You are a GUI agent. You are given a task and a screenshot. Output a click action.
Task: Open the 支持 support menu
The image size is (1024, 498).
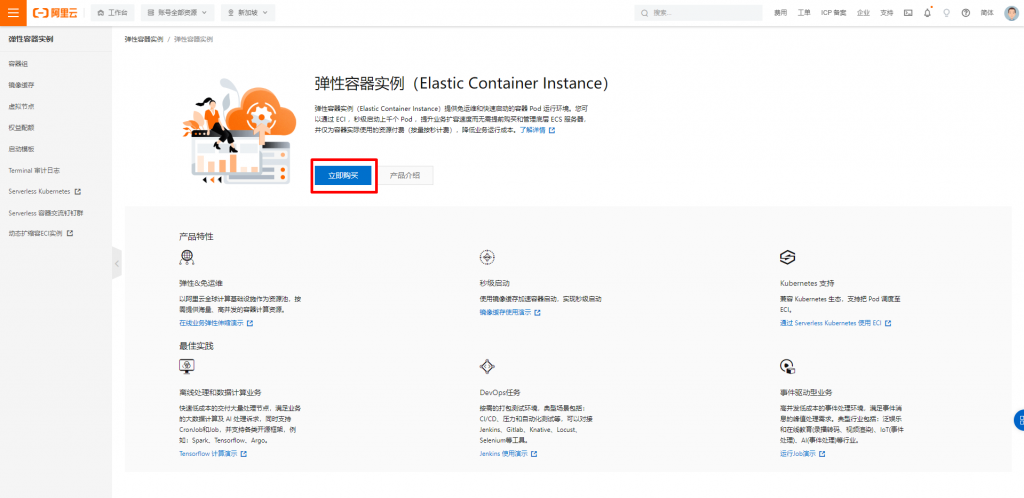(886, 13)
